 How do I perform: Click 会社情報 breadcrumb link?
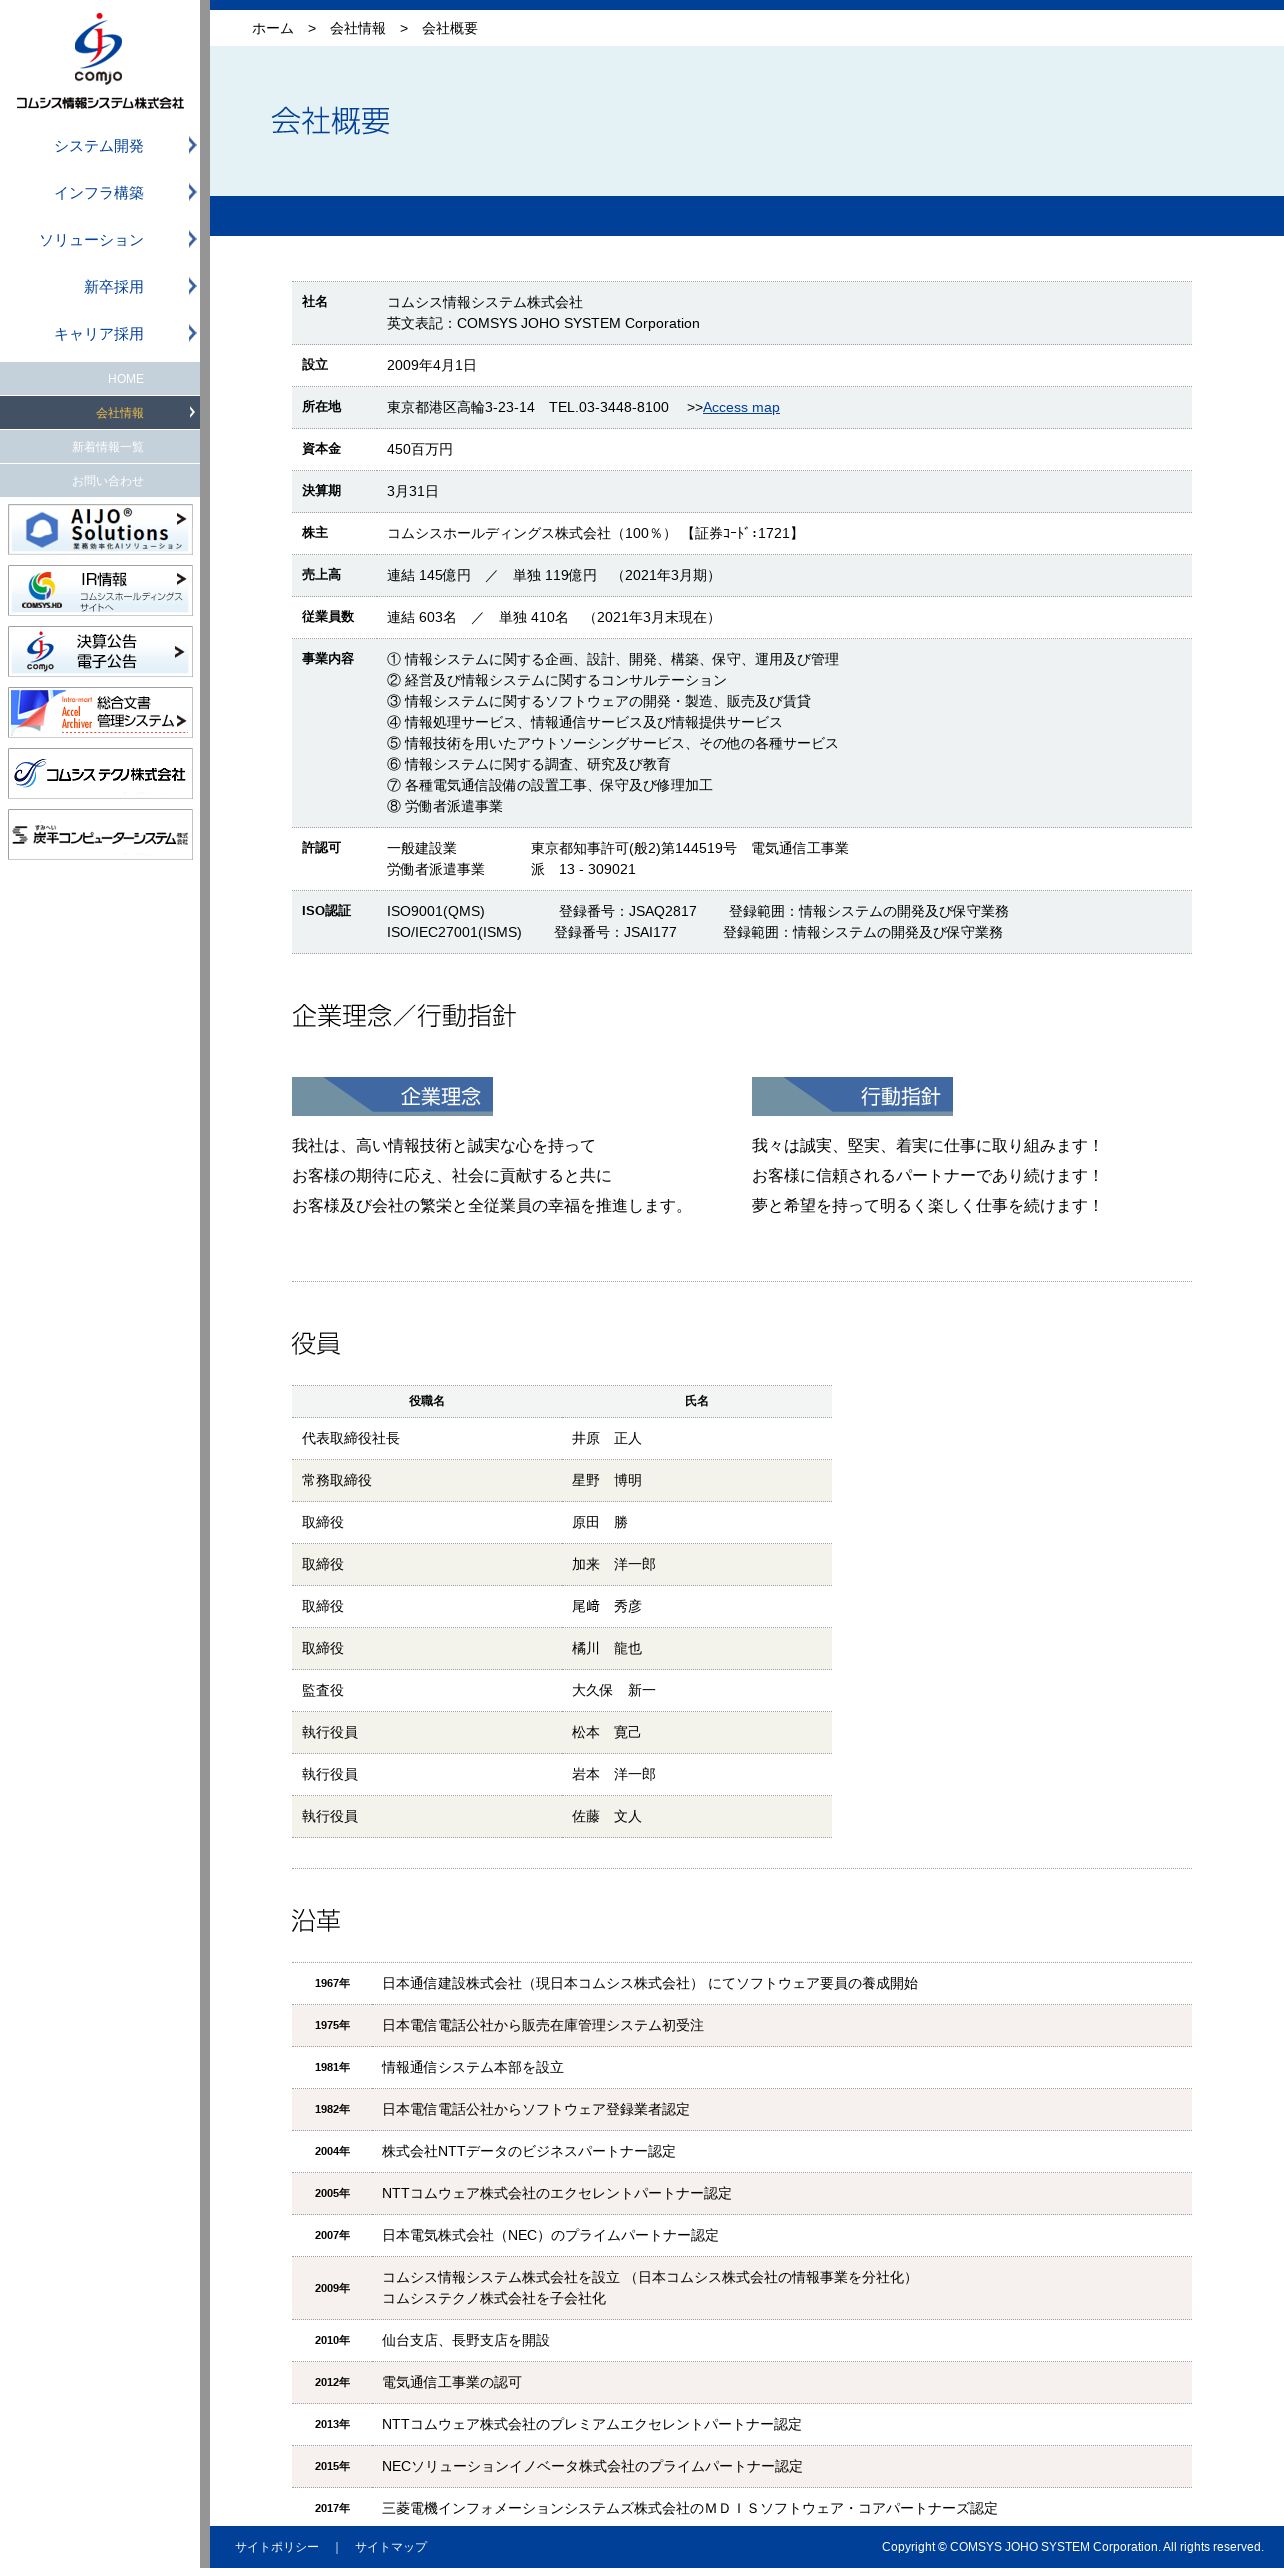(358, 28)
